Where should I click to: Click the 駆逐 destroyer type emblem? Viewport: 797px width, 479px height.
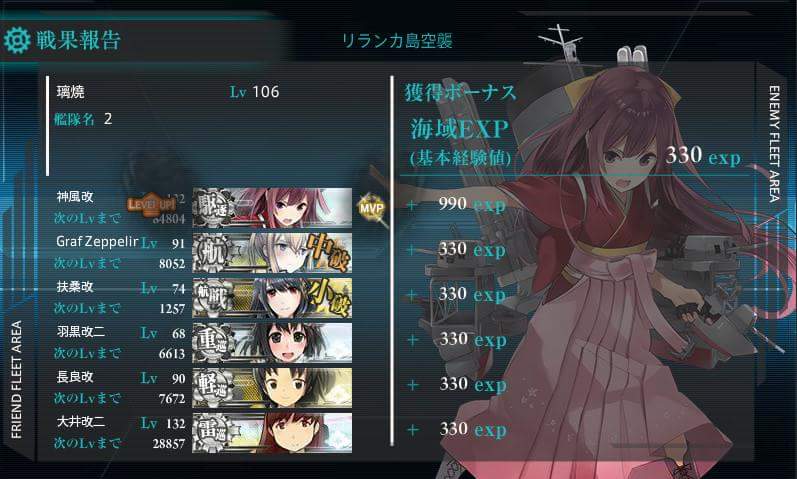pyautogui.click(x=213, y=207)
